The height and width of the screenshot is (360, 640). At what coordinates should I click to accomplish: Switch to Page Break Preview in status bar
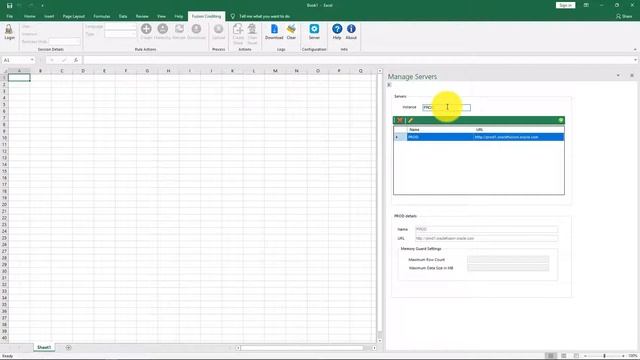[576, 356]
